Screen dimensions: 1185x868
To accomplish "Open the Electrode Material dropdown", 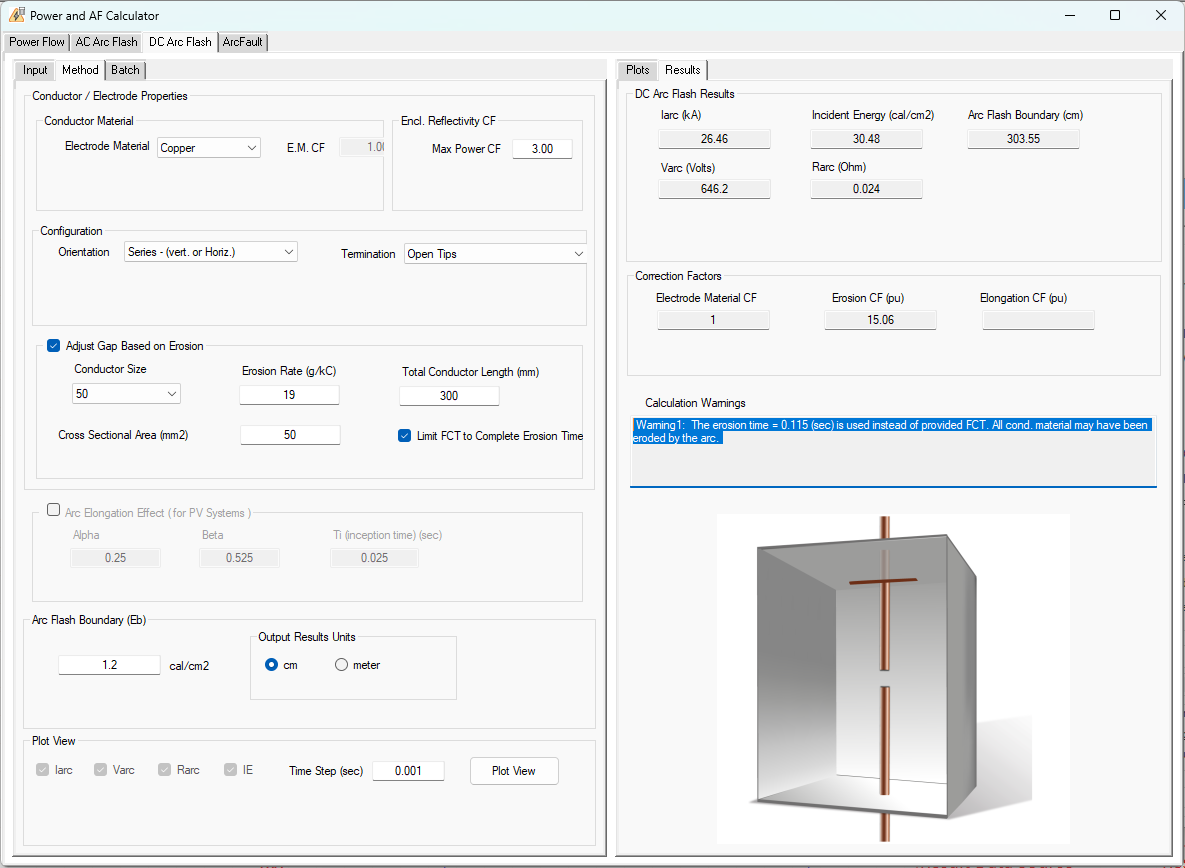I will coord(208,147).
